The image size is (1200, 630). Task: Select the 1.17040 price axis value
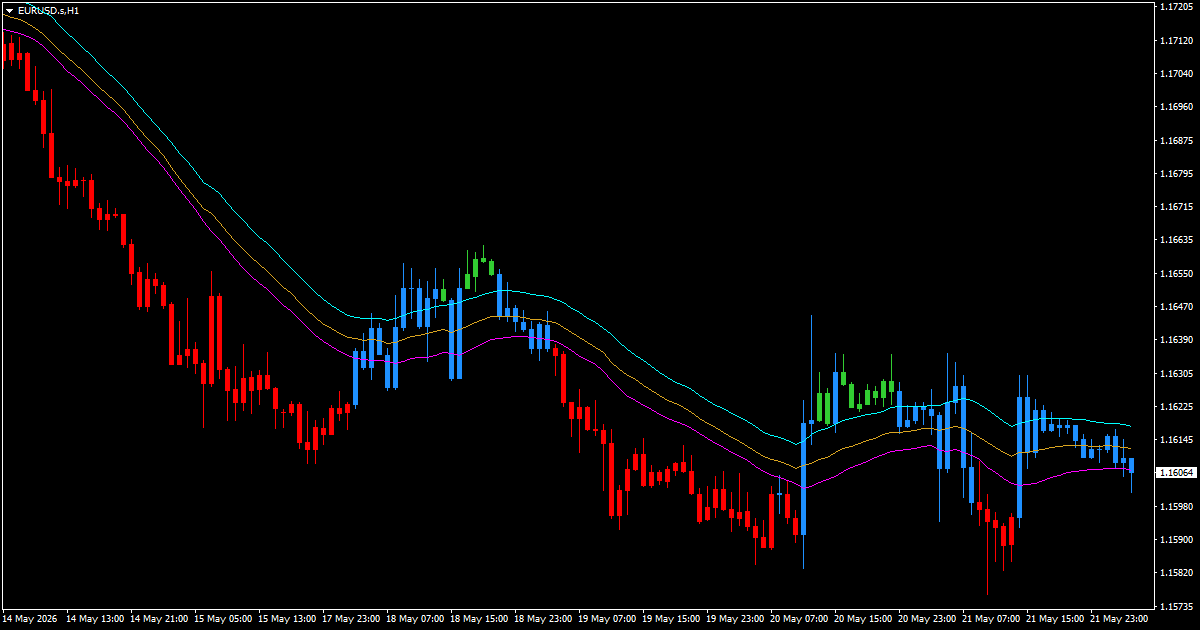point(1175,73)
